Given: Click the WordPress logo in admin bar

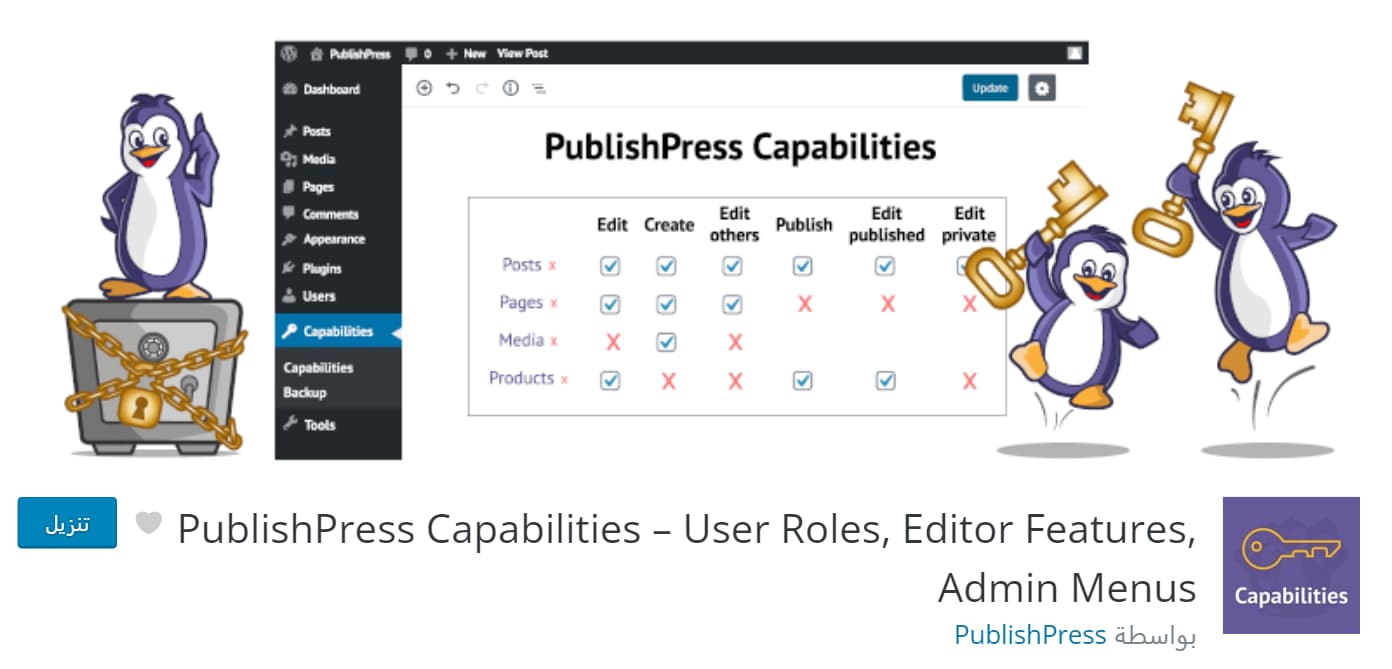Looking at the screenshot, I should point(290,53).
